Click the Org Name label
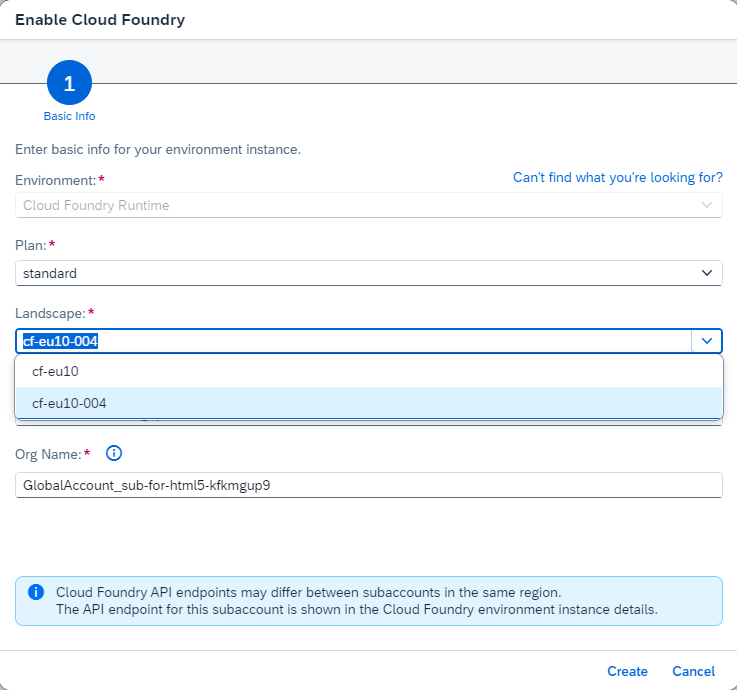The width and height of the screenshot is (737, 690). 48,454
